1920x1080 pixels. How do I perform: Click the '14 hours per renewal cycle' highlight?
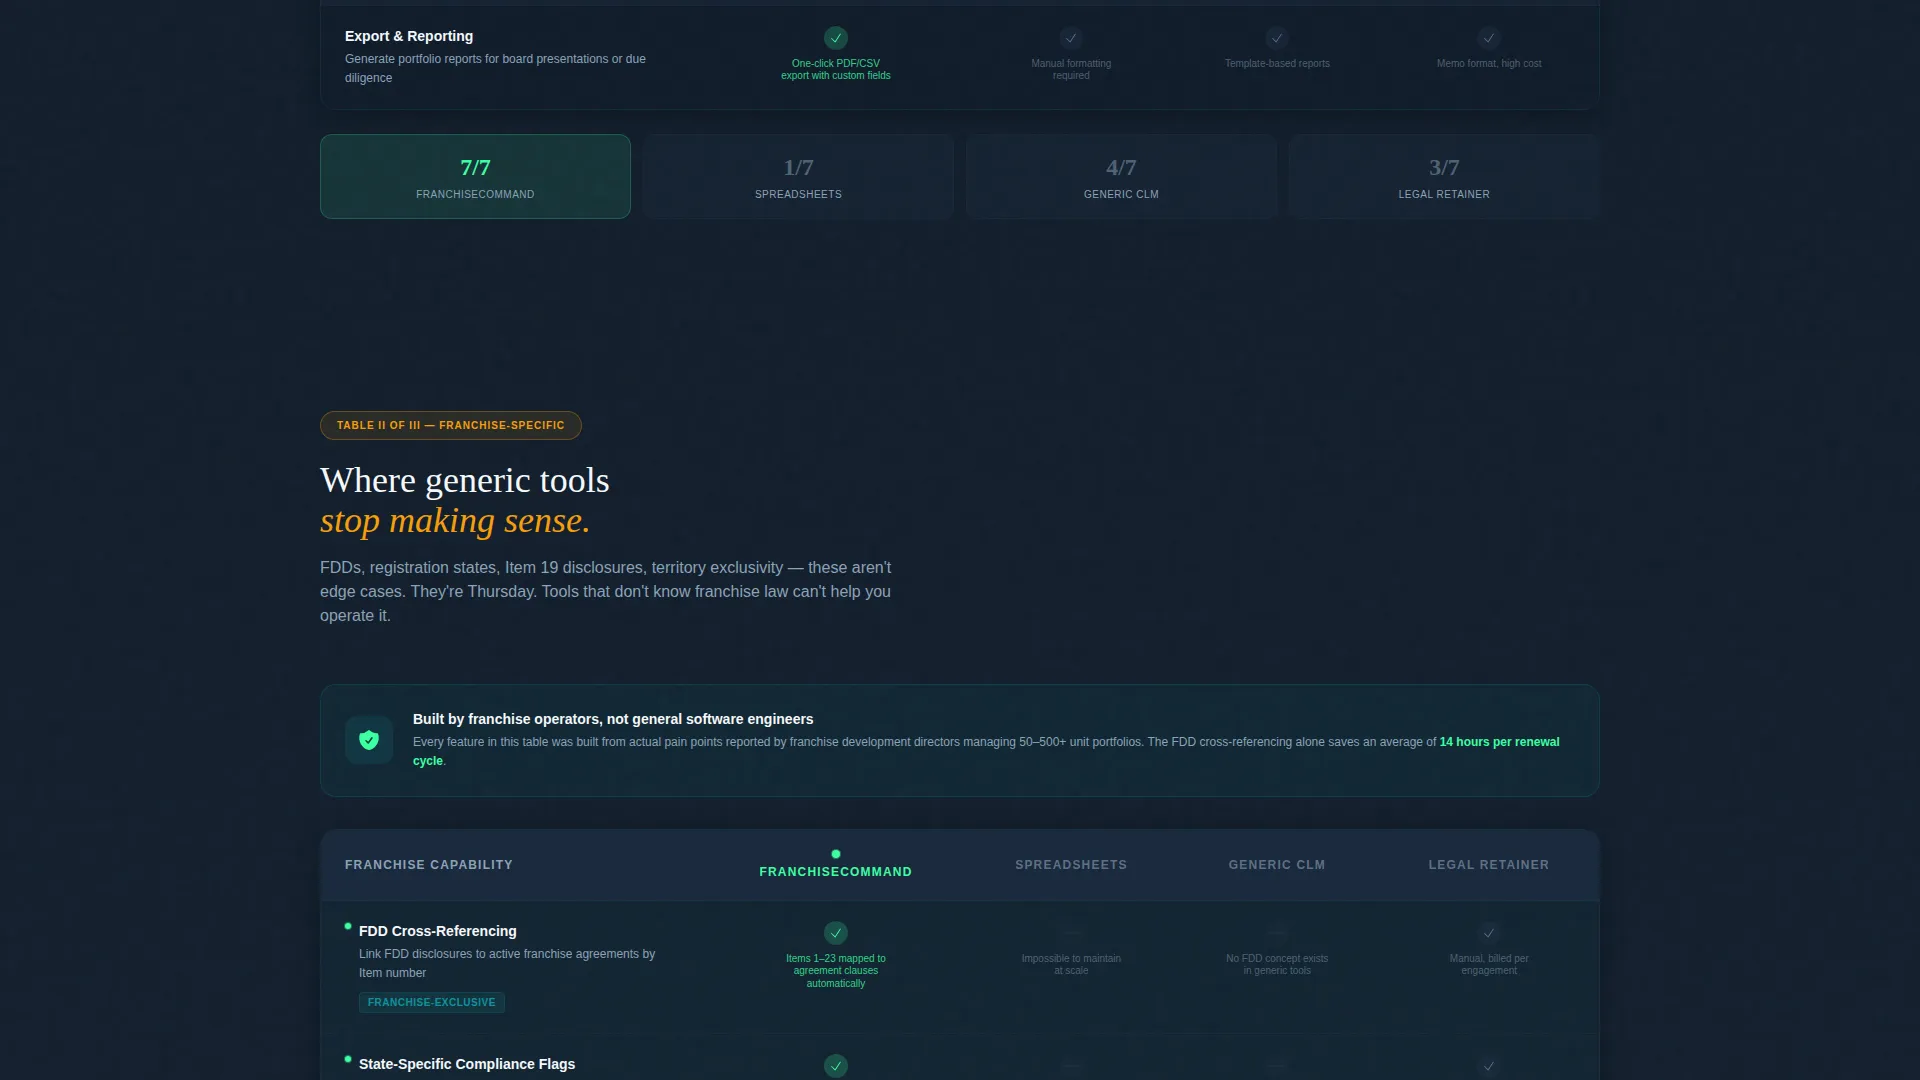(x=1499, y=742)
